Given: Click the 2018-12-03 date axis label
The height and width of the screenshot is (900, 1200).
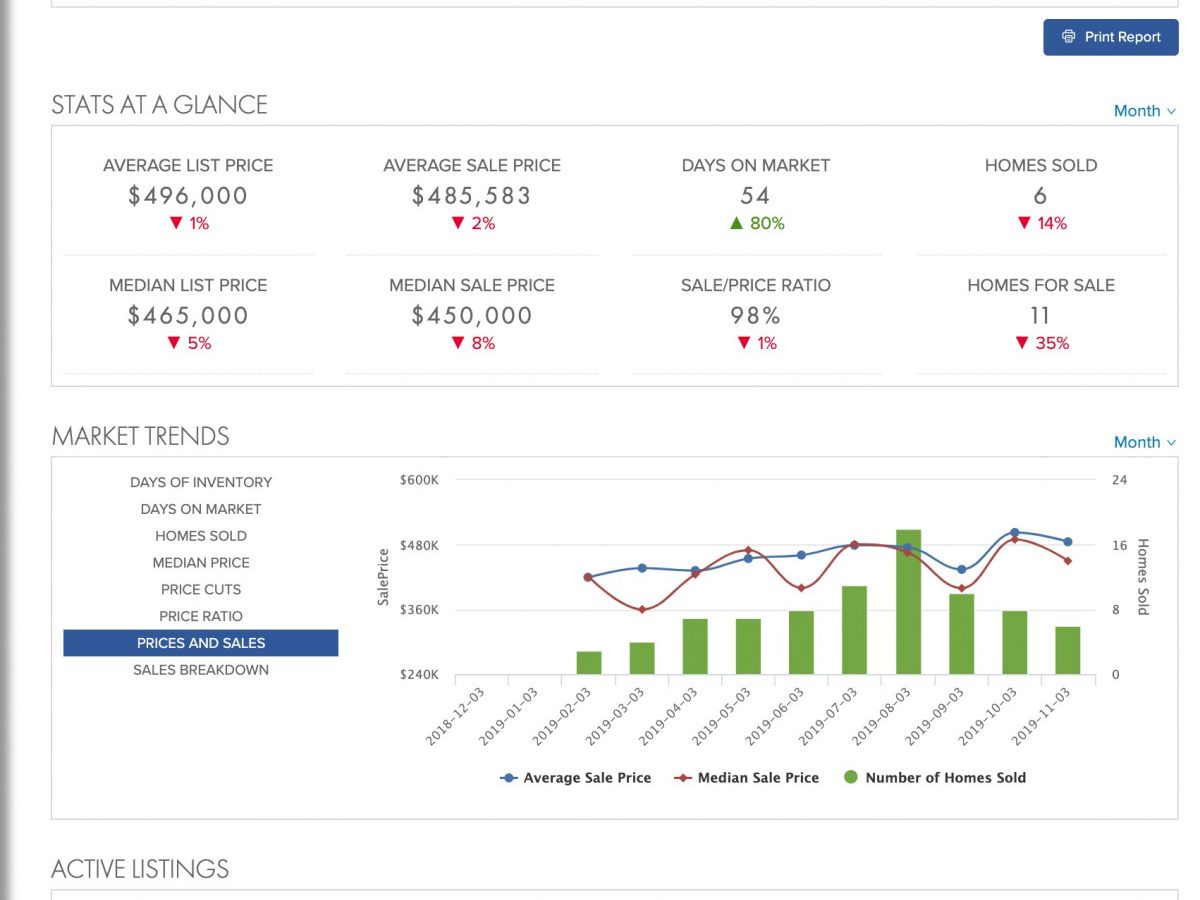Looking at the screenshot, I should pos(456,717).
